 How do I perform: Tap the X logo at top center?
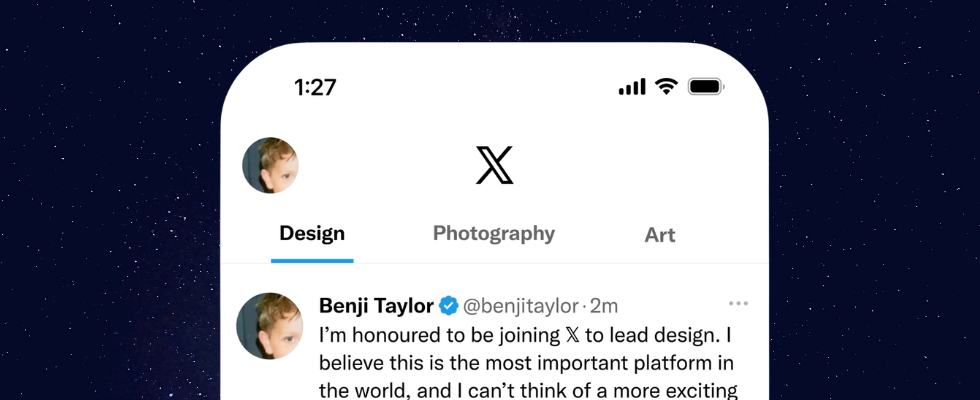click(494, 165)
